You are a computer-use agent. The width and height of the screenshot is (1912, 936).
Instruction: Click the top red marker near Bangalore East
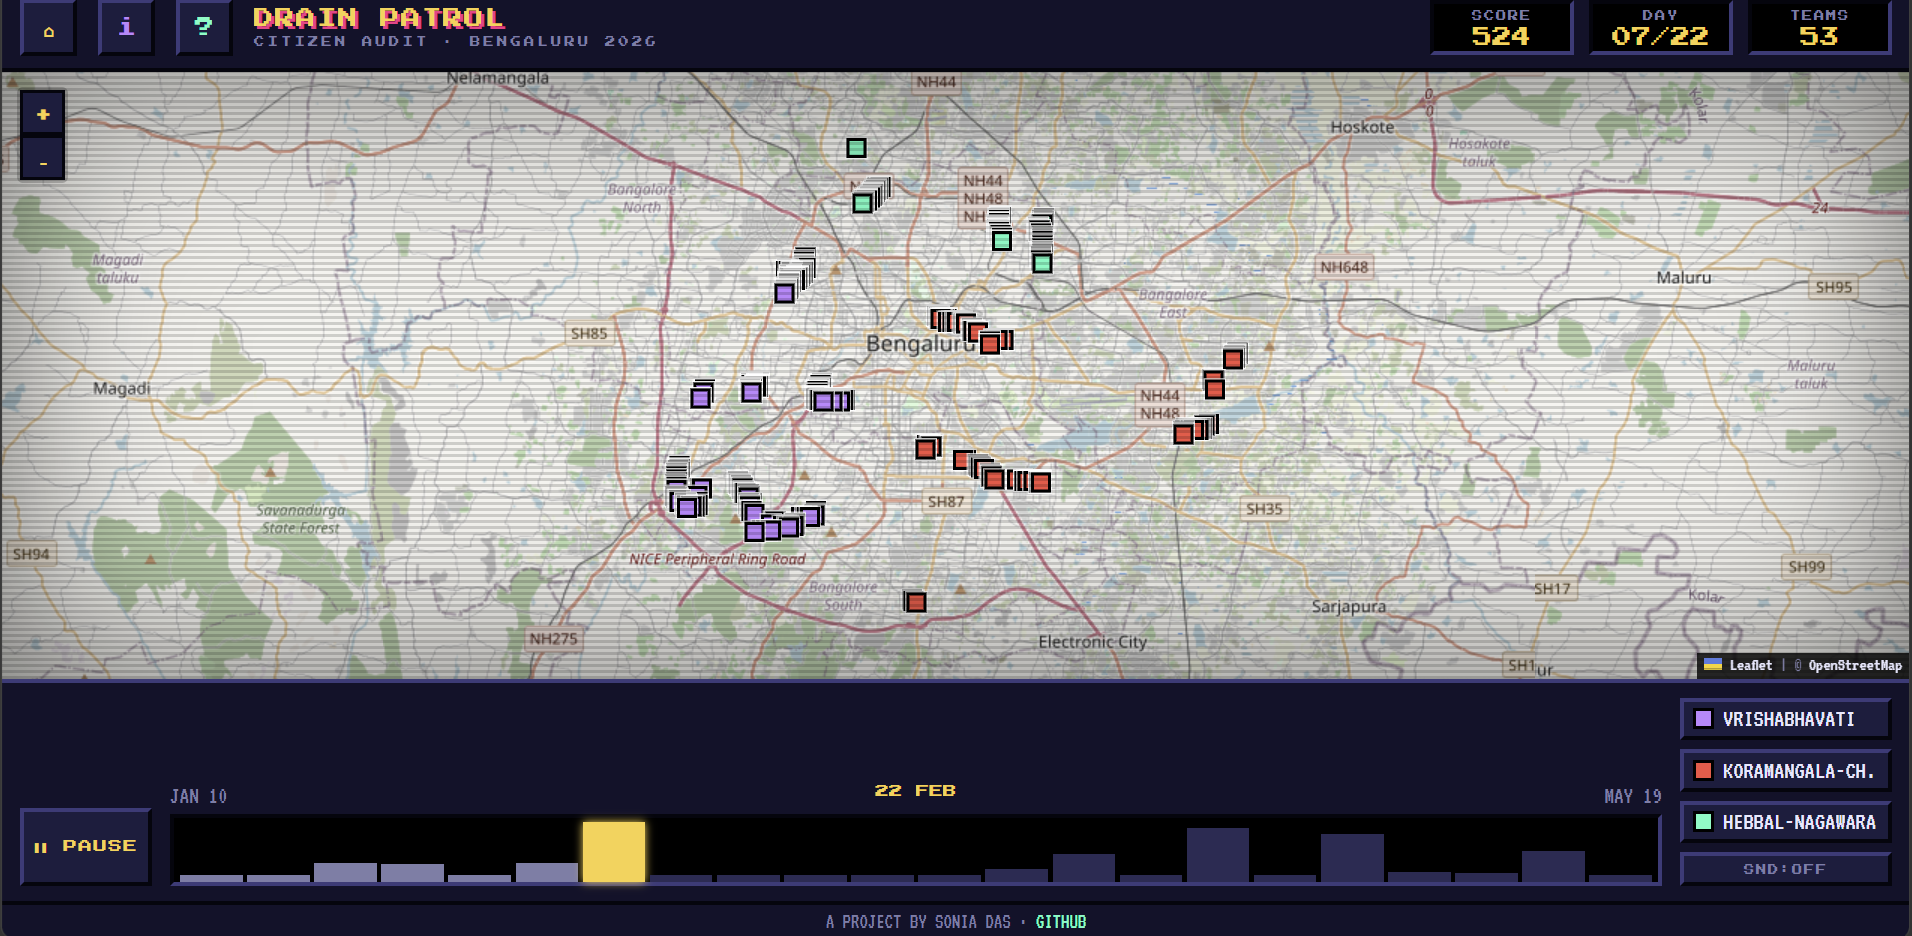coord(1233,359)
